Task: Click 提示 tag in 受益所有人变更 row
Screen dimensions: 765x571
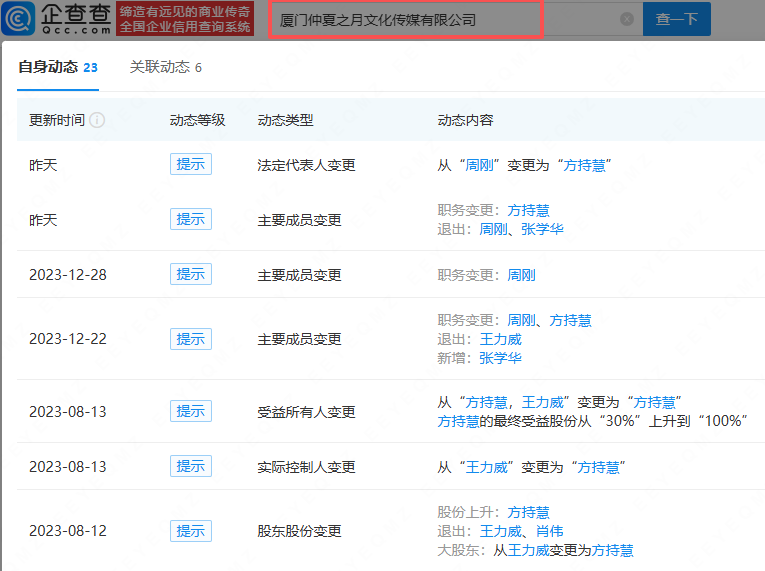Action: 190,411
